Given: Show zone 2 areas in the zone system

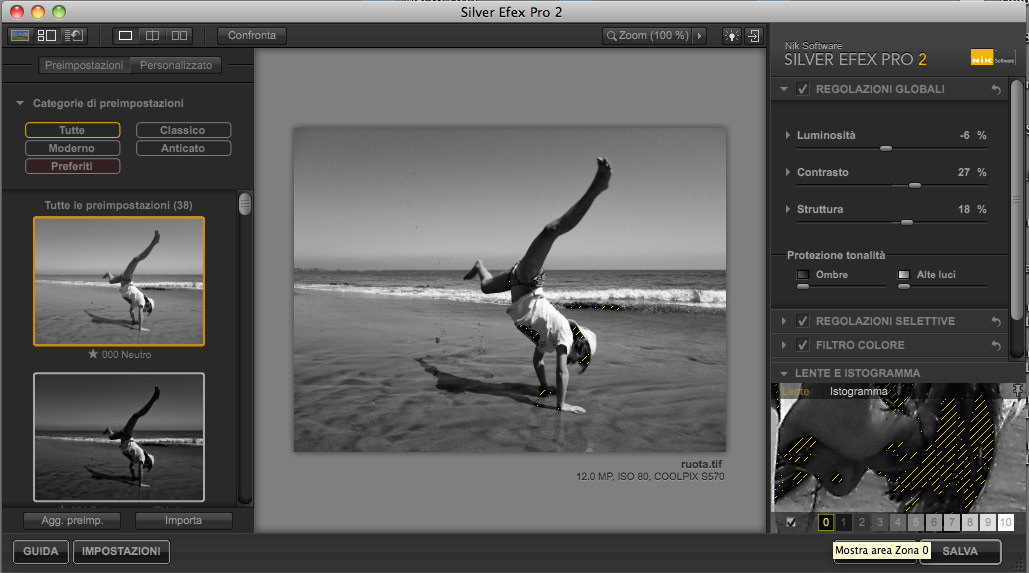Looking at the screenshot, I should (x=862, y=522).
